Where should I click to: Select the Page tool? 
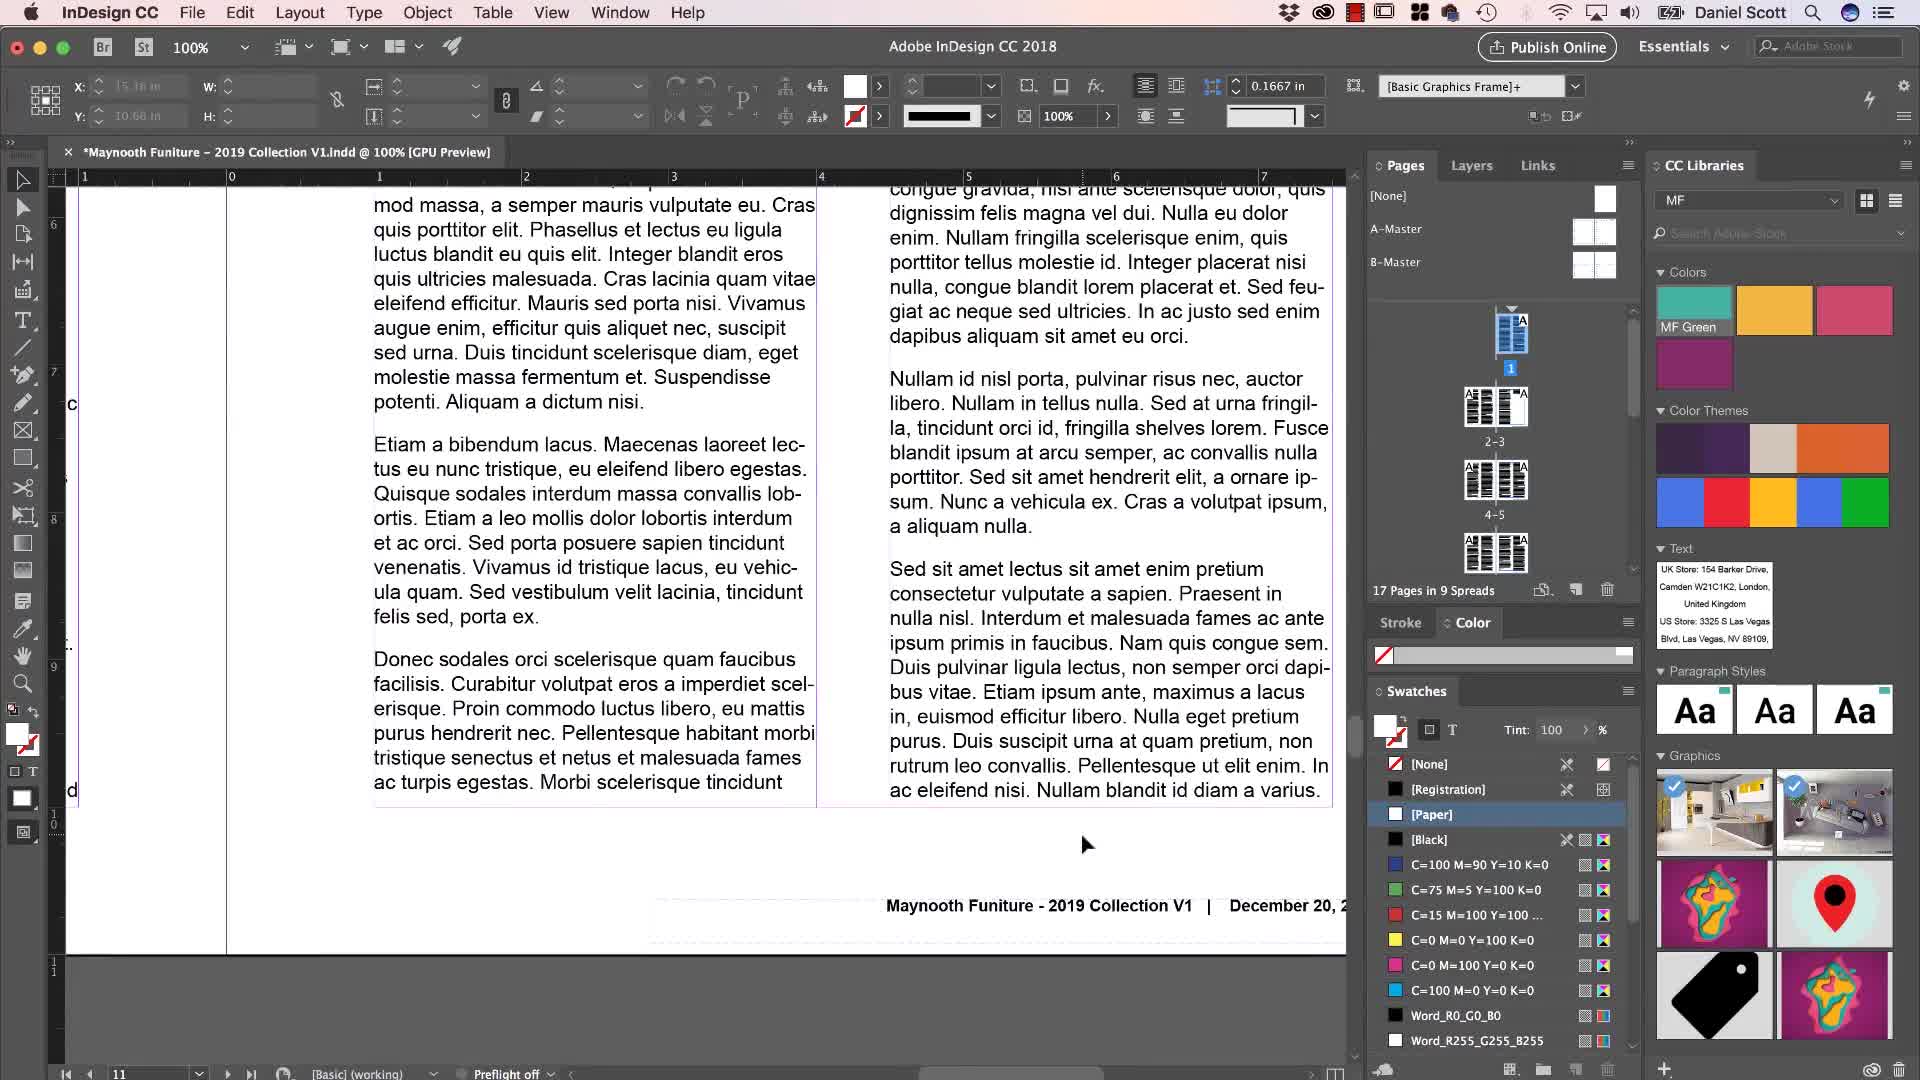coord(22,234)
